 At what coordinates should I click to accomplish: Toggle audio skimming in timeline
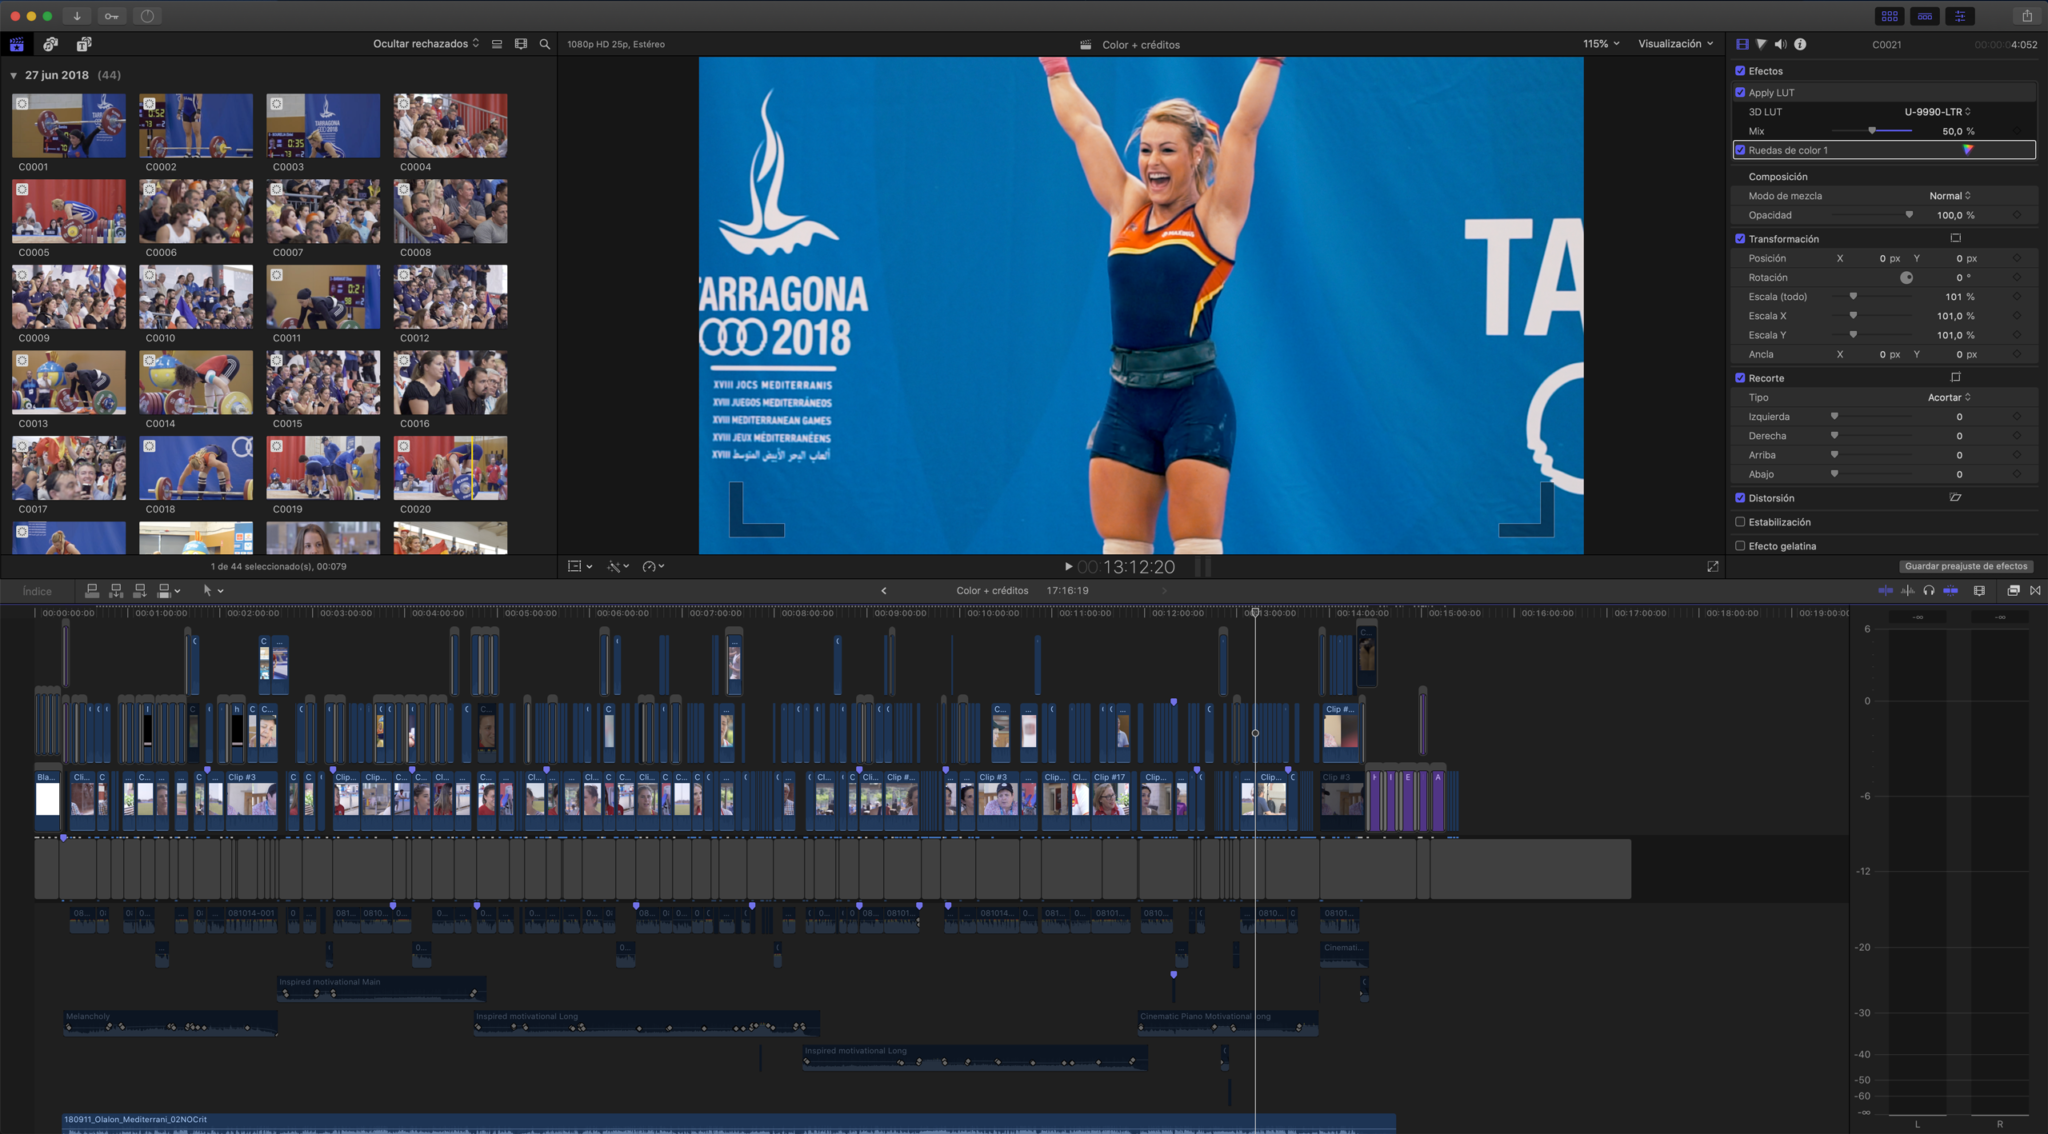click(x=1907, y=591)
